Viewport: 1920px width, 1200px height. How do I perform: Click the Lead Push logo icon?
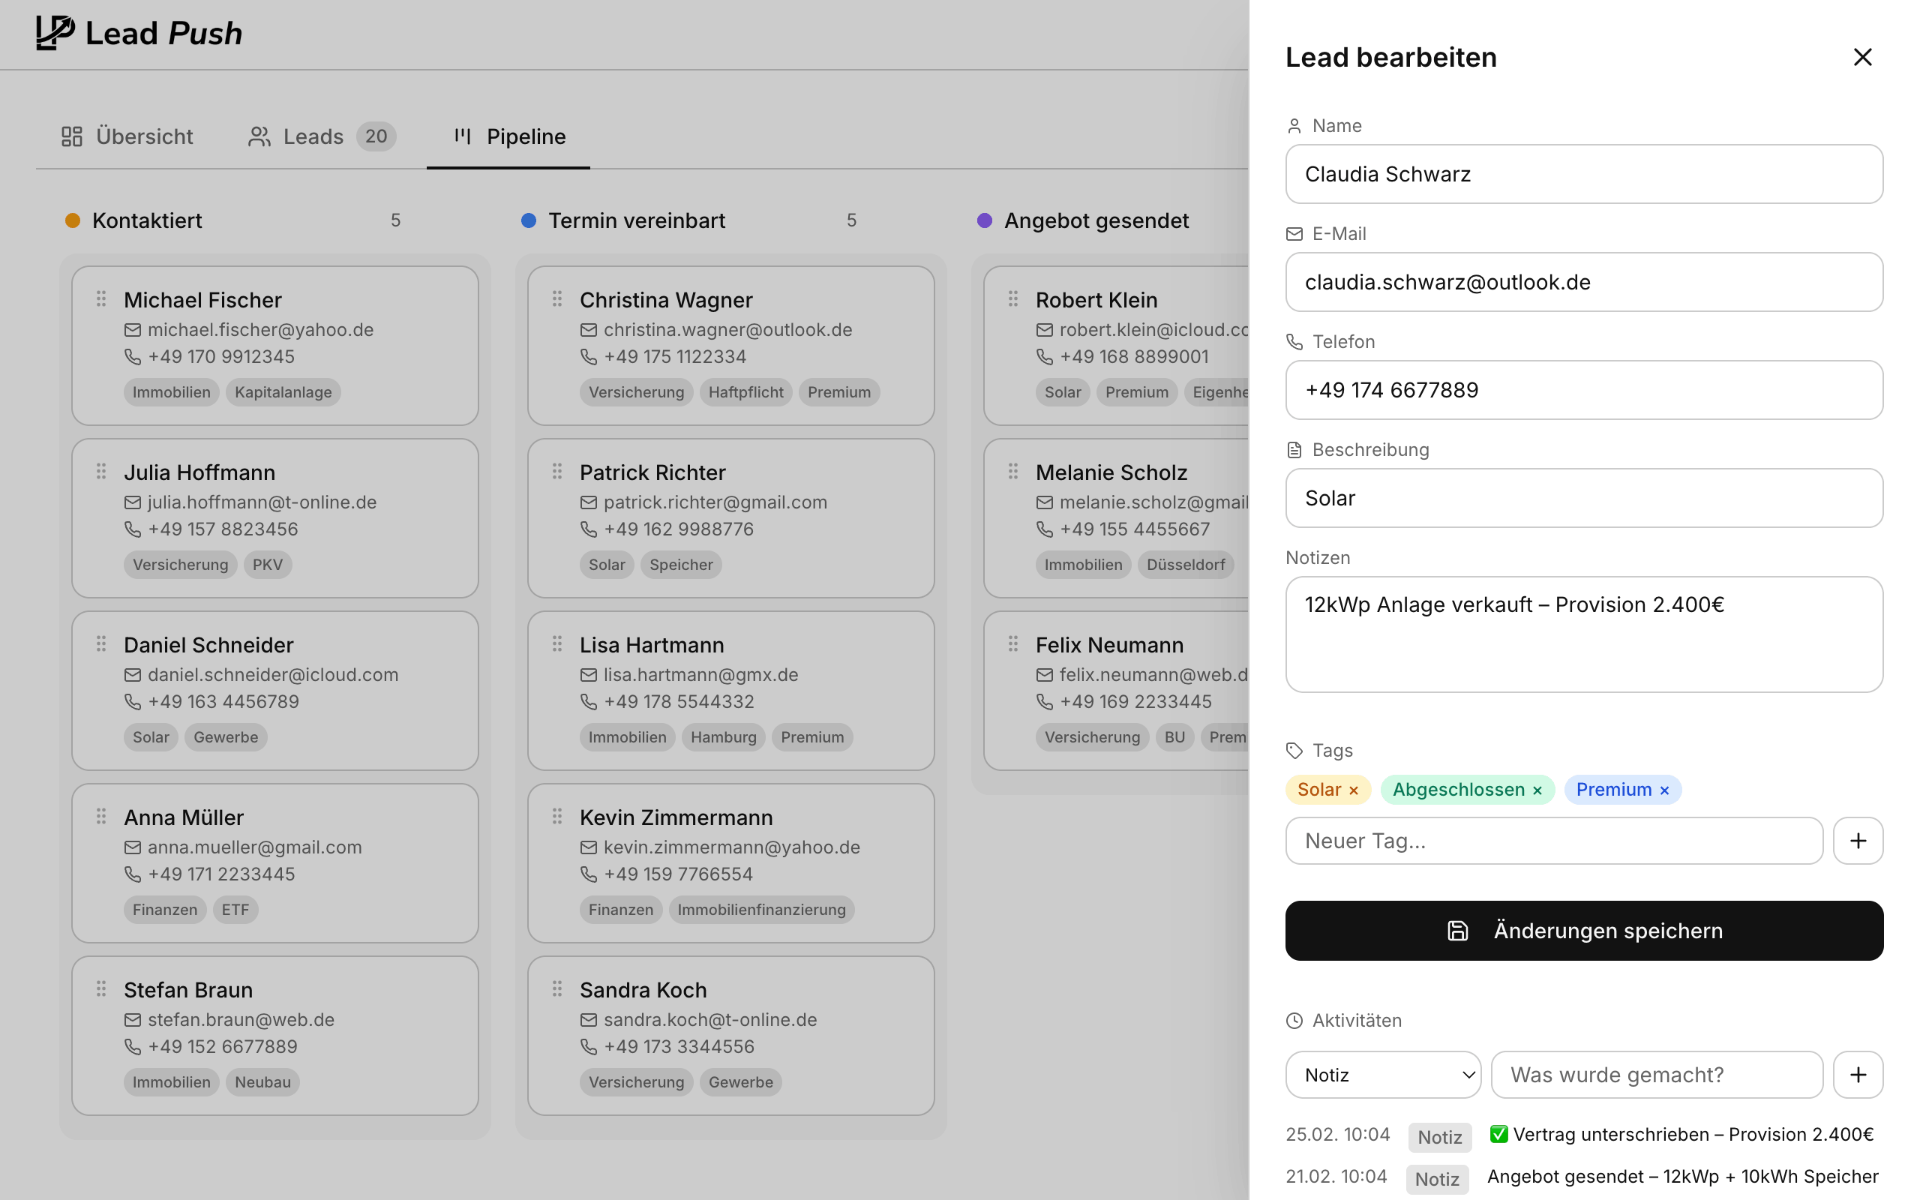55,32
